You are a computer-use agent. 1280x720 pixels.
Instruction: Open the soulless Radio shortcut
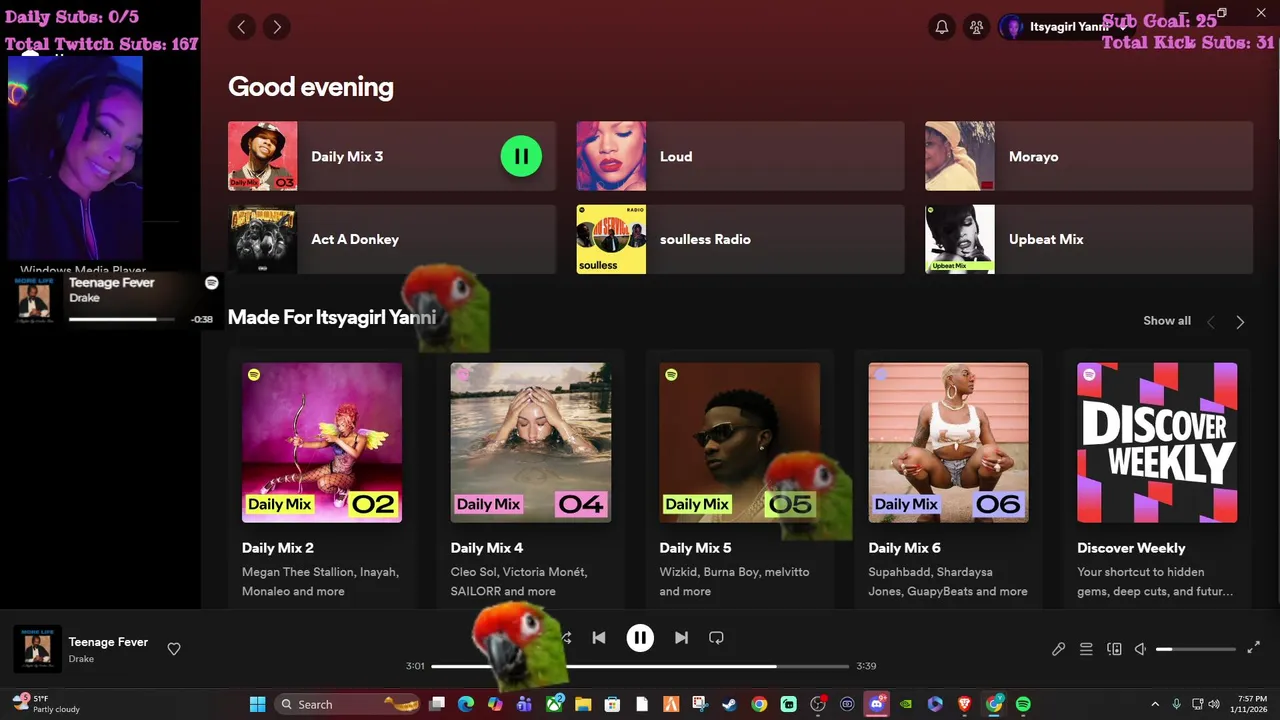740,239
